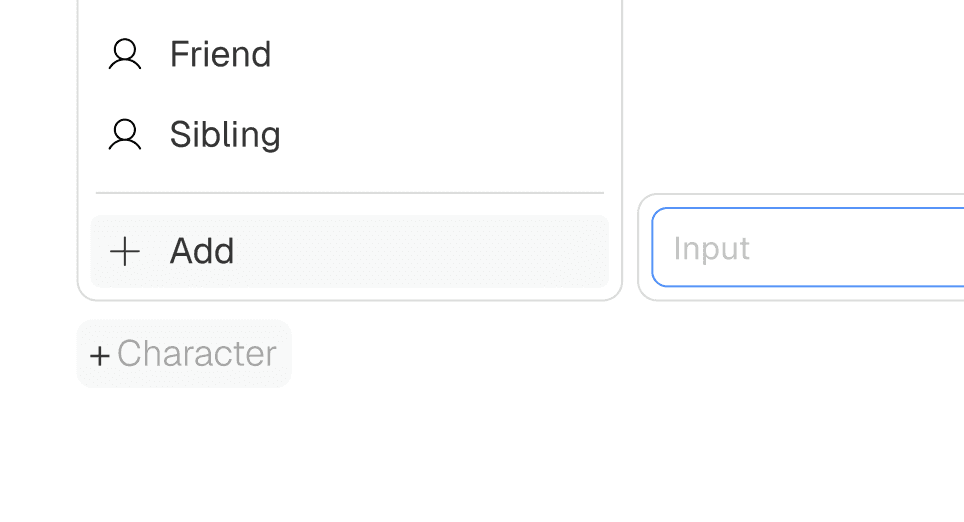Click the Input placeholder text
Image resolution: width=964 pixels, height=522 pixels.
711,249
